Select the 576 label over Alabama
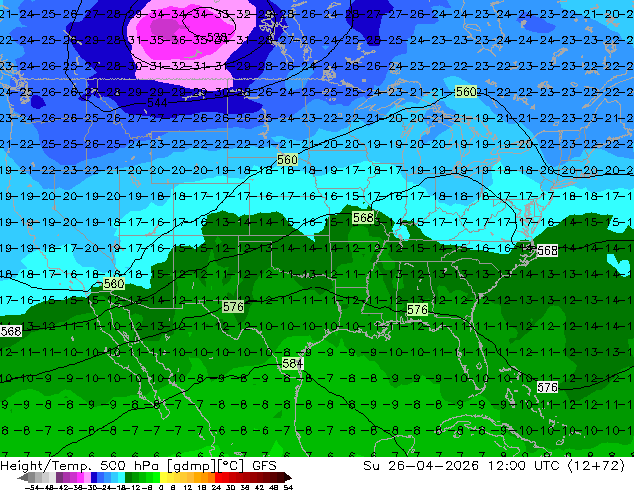Viewport: 634px width, 490px height. click(x=417, y=310)
